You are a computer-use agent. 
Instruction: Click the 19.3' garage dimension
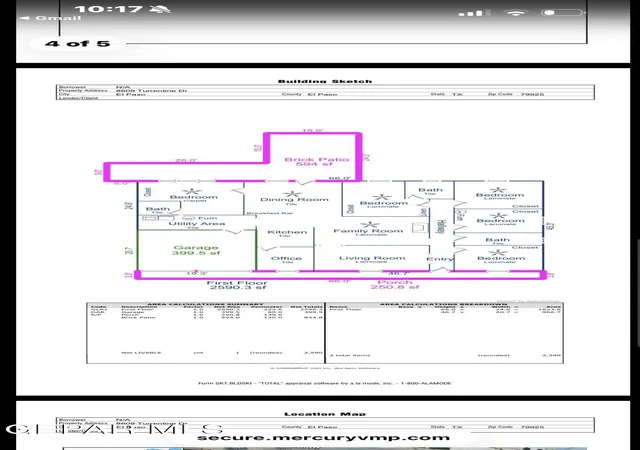click(x=197, y=273)
